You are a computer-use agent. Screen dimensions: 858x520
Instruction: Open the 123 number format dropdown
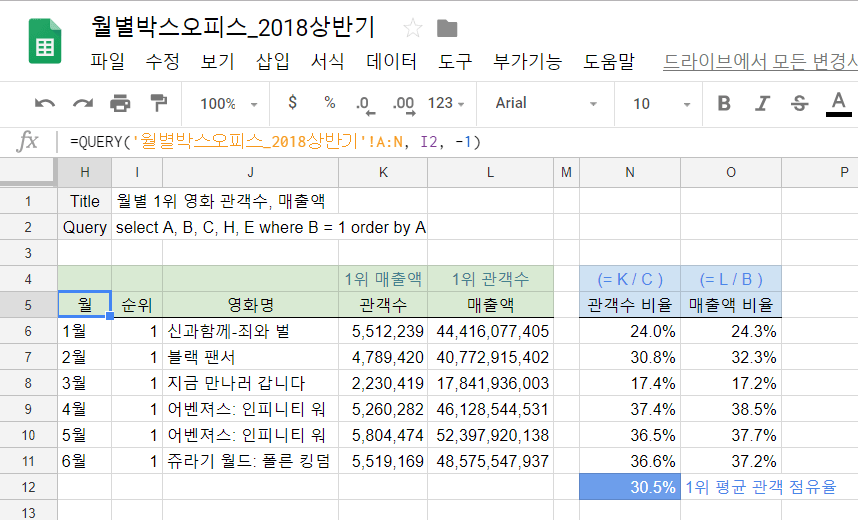[x=447, y=103]
